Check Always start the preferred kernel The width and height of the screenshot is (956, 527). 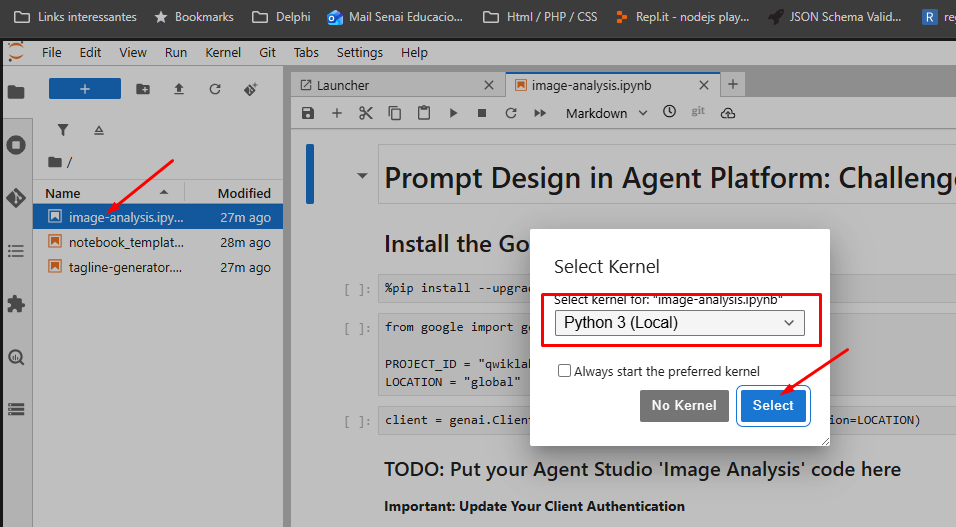tap(565, 371)
